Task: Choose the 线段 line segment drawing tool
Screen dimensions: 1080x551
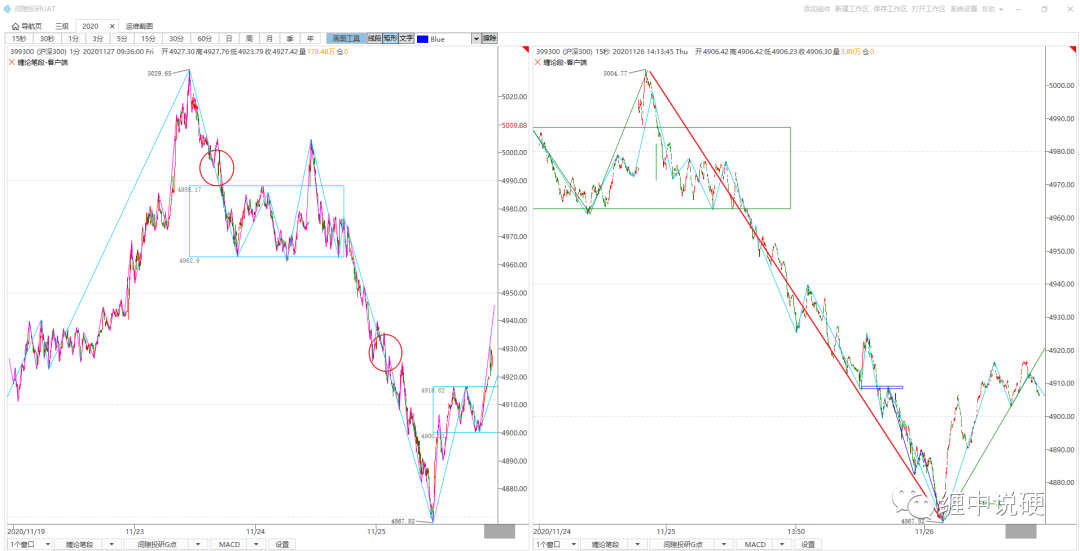Action: 374,39
